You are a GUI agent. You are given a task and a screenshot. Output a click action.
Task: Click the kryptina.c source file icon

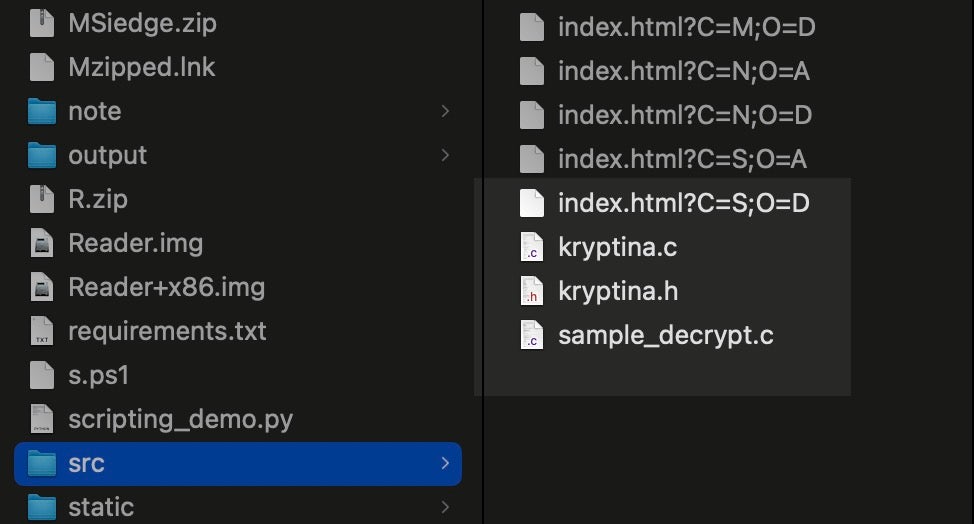(x=532, y=247)
